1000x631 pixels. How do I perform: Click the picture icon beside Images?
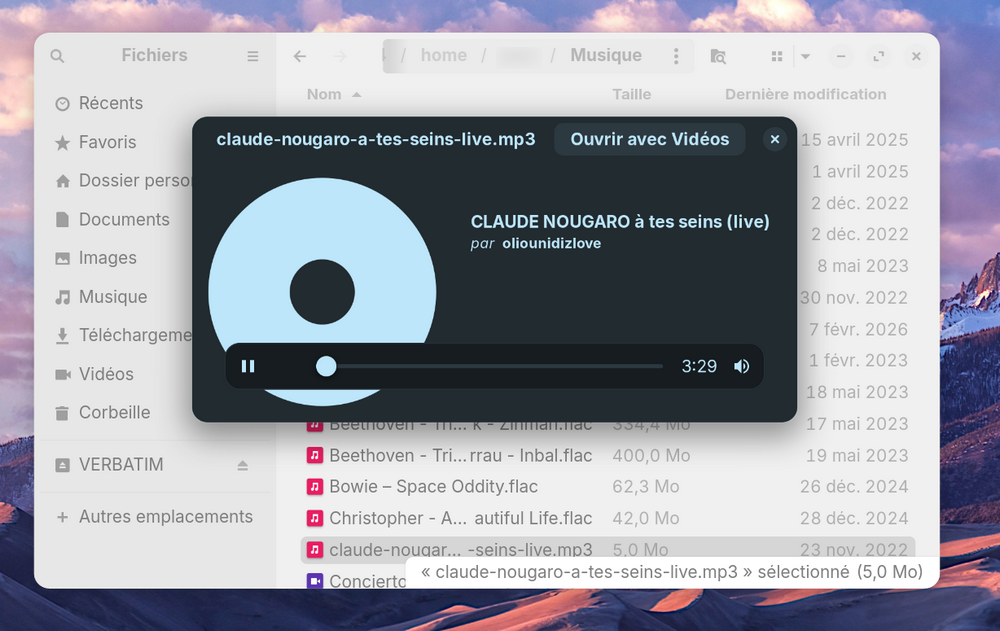tap(62, 259)
